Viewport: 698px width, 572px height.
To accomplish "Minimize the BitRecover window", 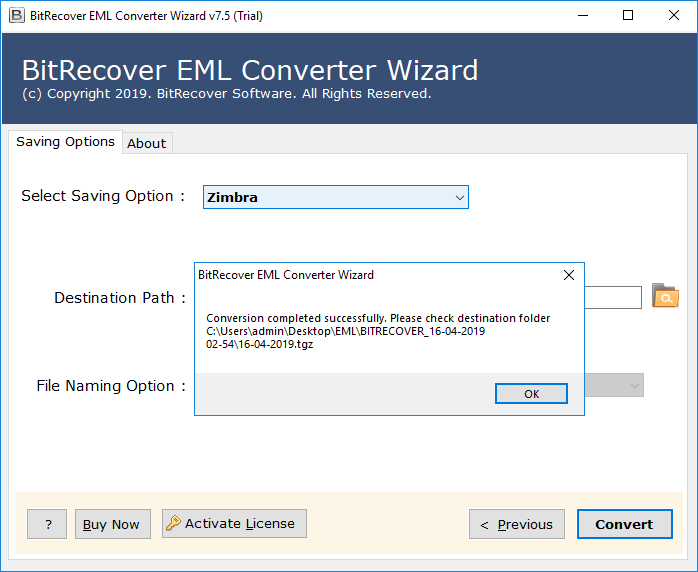I will tap(583, 16).
